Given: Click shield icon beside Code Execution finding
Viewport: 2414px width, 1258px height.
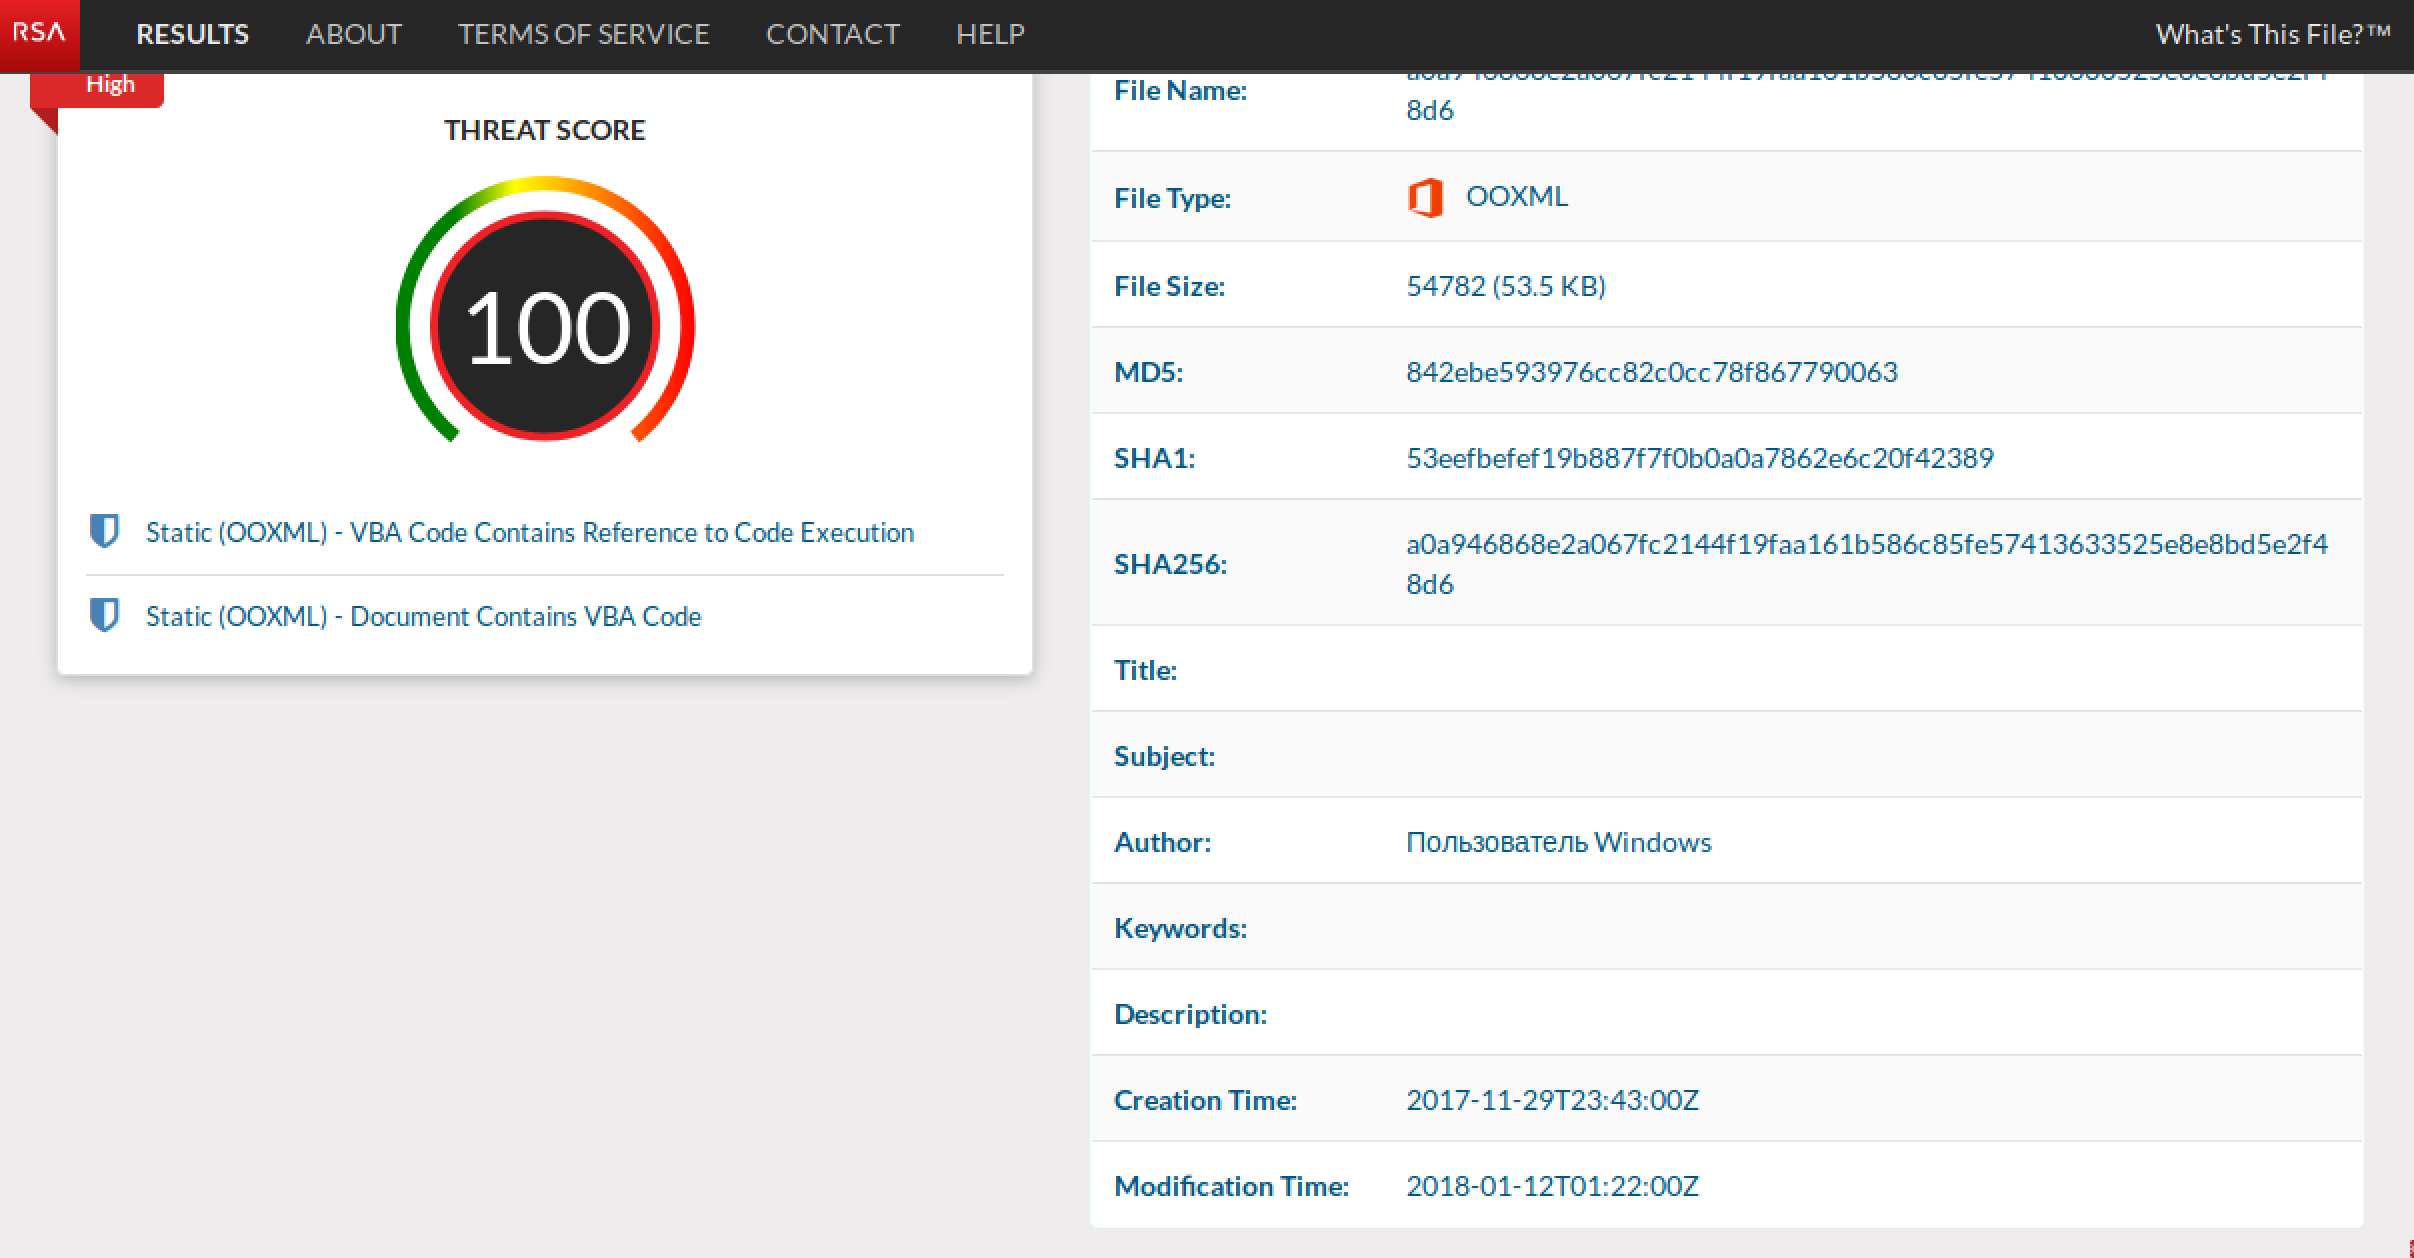Looking at the screenshot, I should point(104,531).
